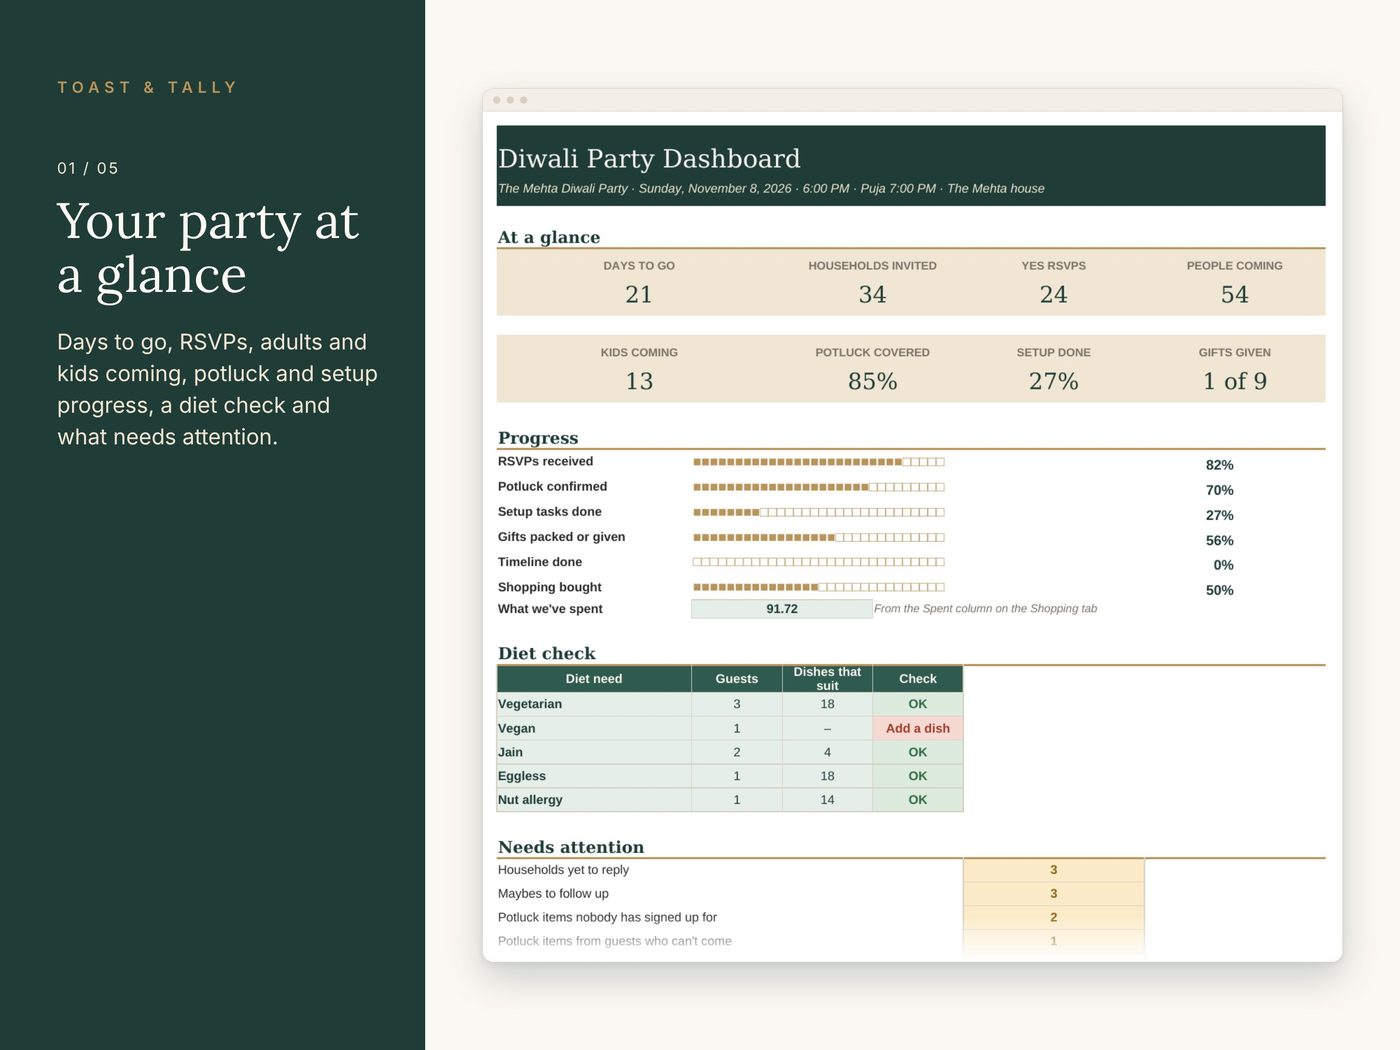Select the "Check" column header
Image resolution: width=1400 pixels, height=1050 pixels.
click(918, 679)
